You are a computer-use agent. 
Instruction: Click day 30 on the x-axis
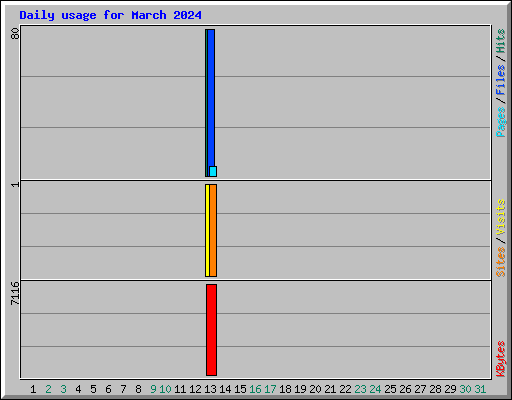[465, 389]
